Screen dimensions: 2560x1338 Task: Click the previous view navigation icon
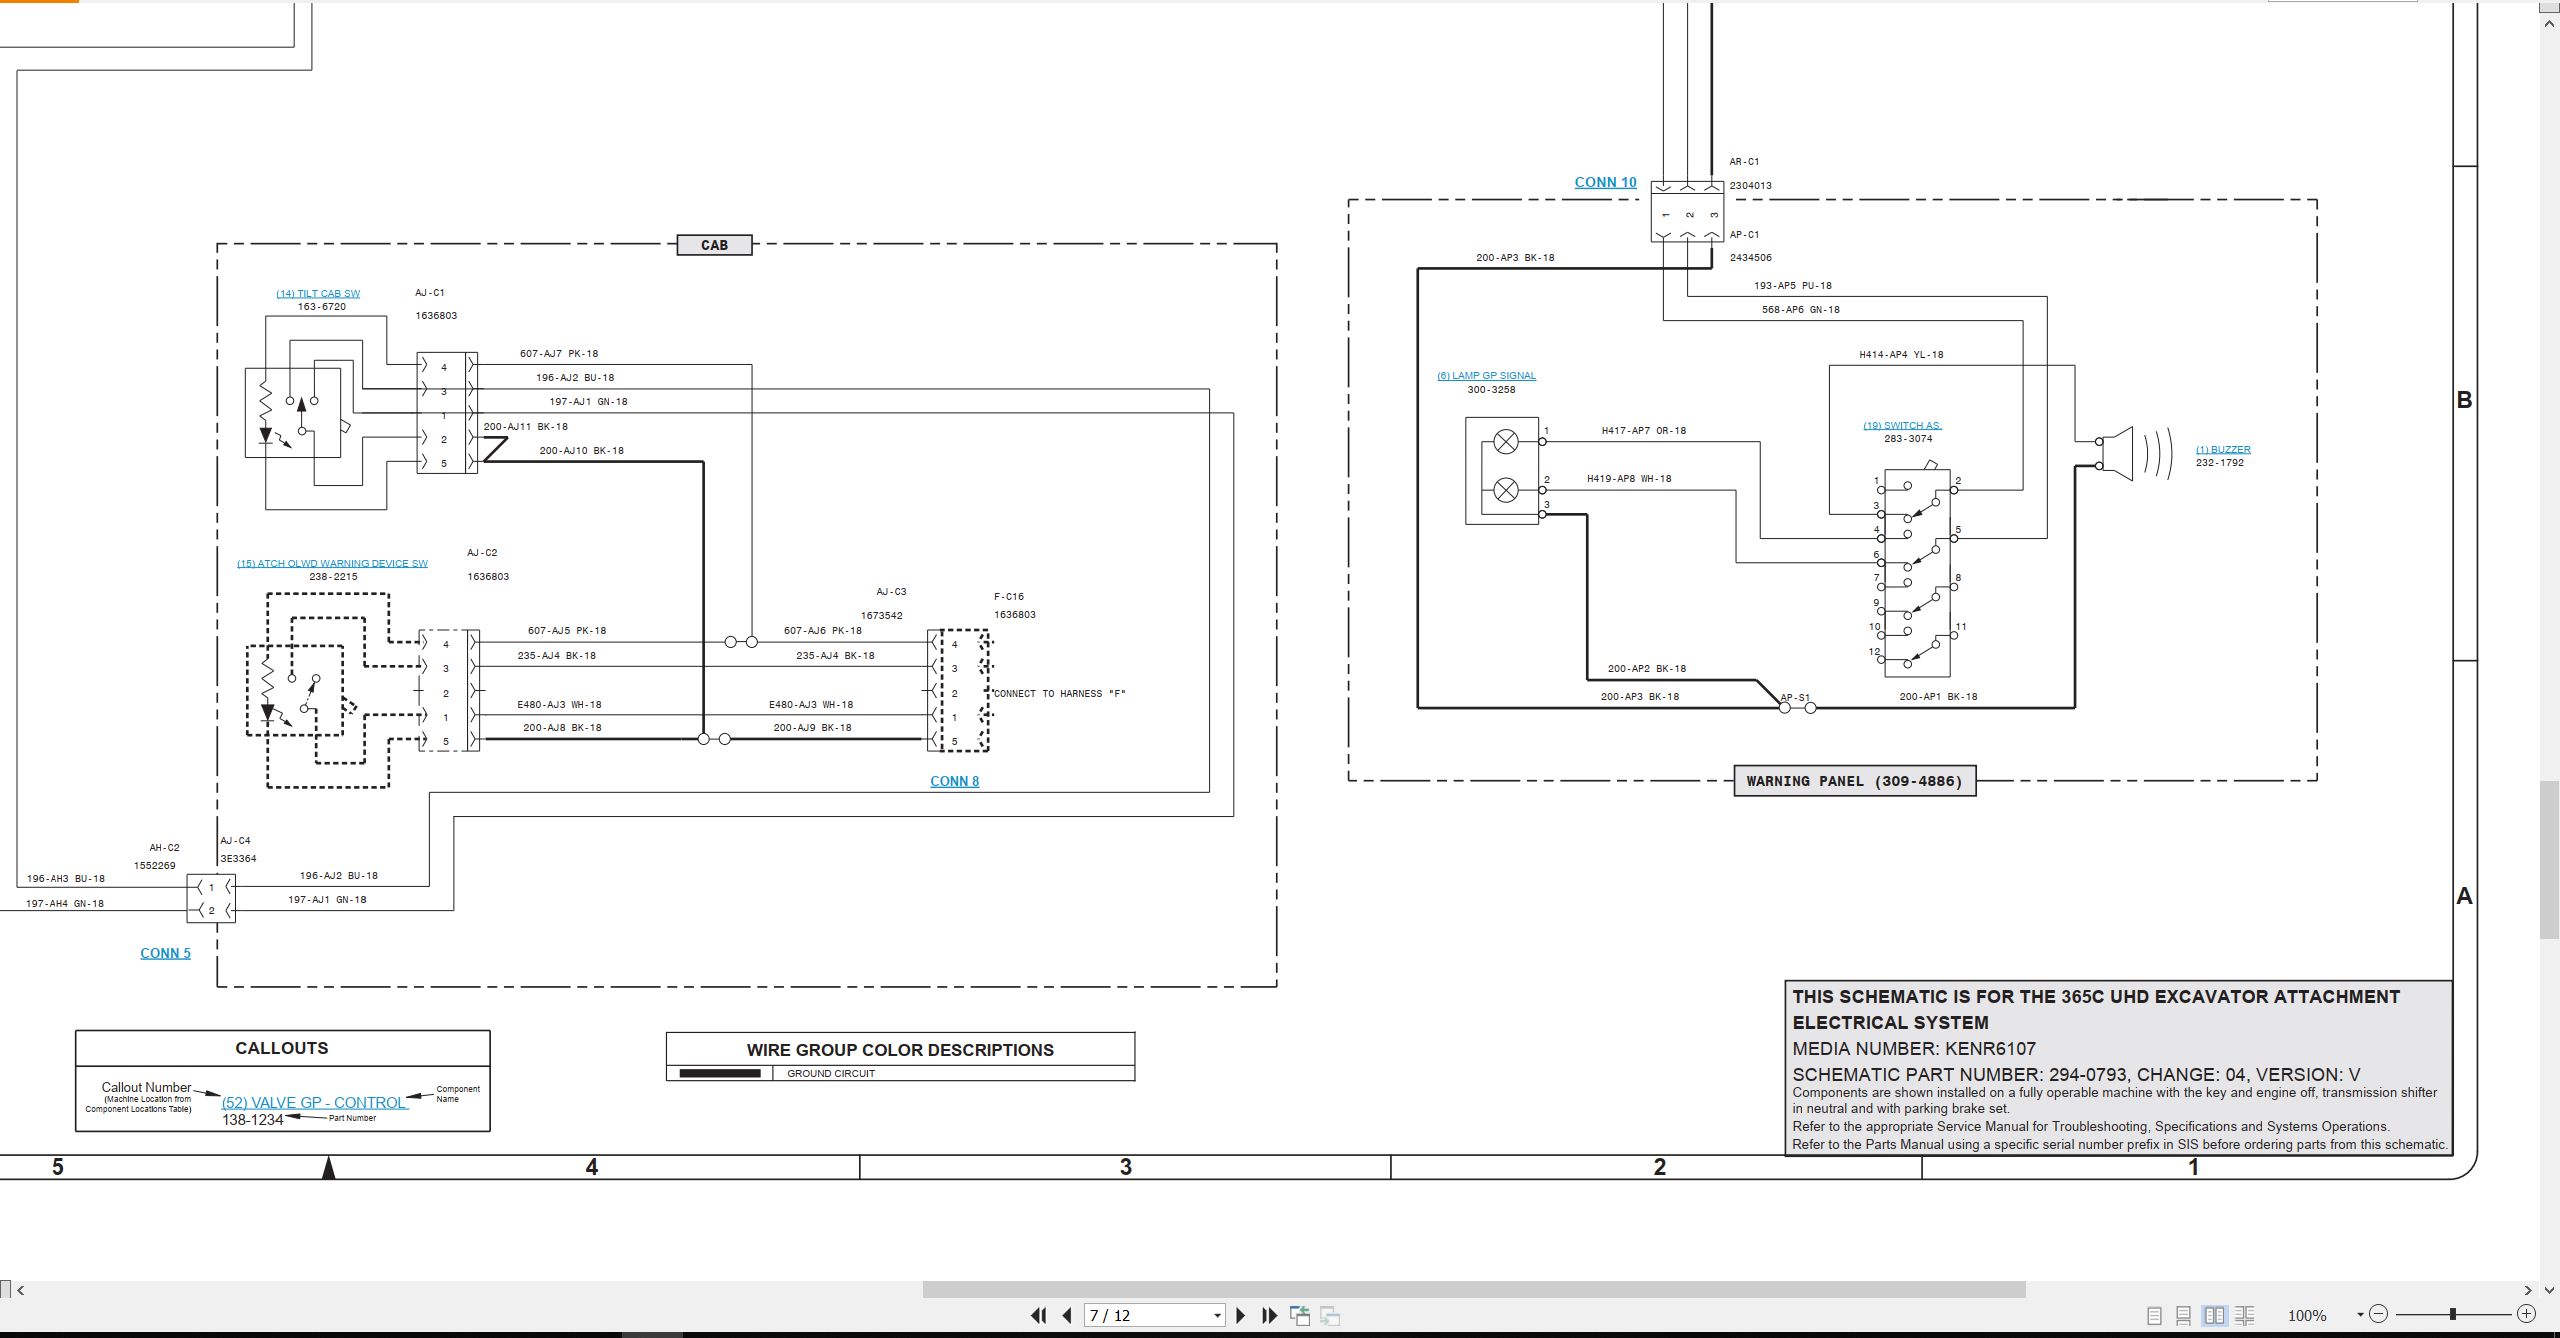[1300, 1316]
